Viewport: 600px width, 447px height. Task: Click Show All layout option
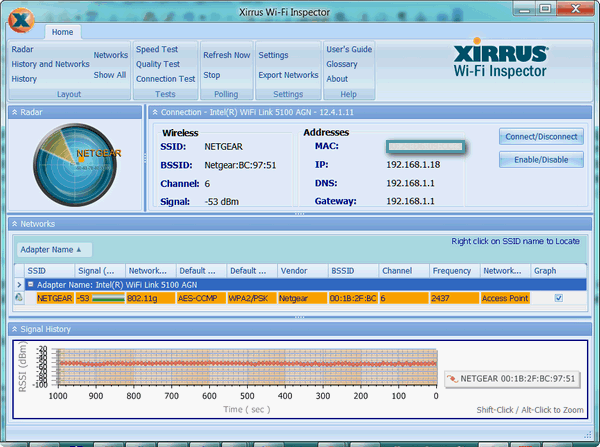pyautogui.click(x=110, y=75)
